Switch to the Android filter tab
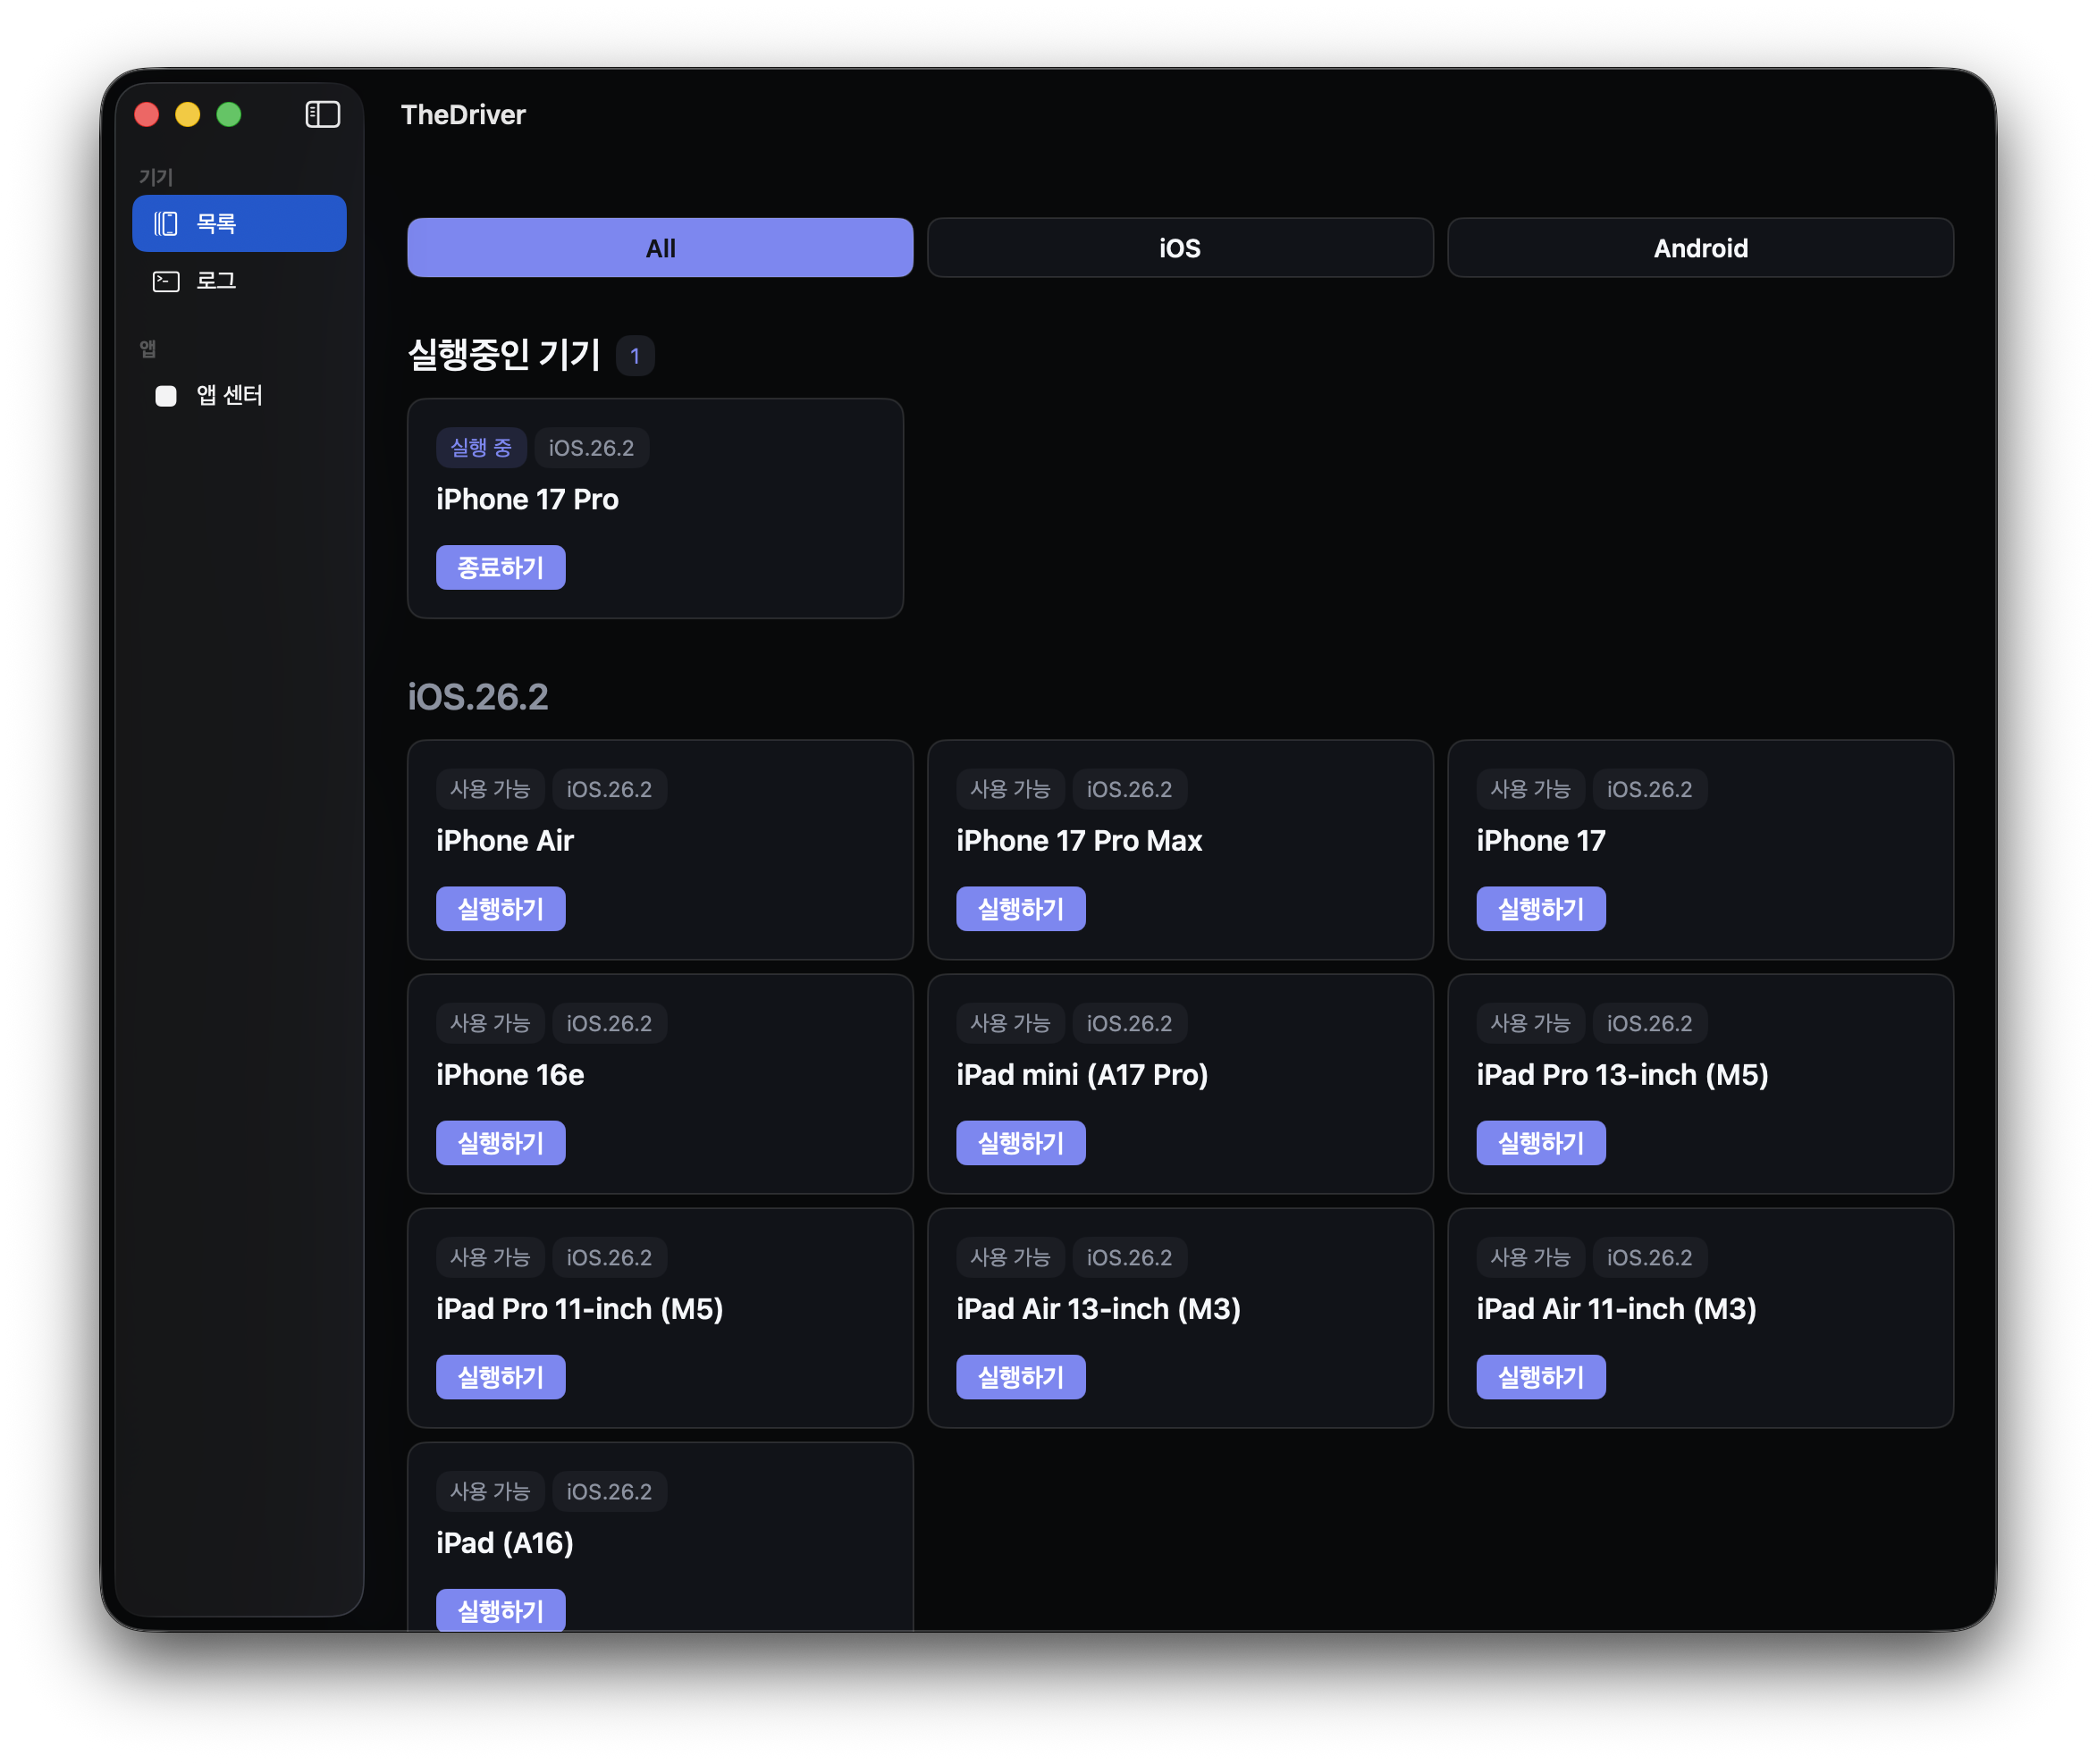 pos(1700,248)
